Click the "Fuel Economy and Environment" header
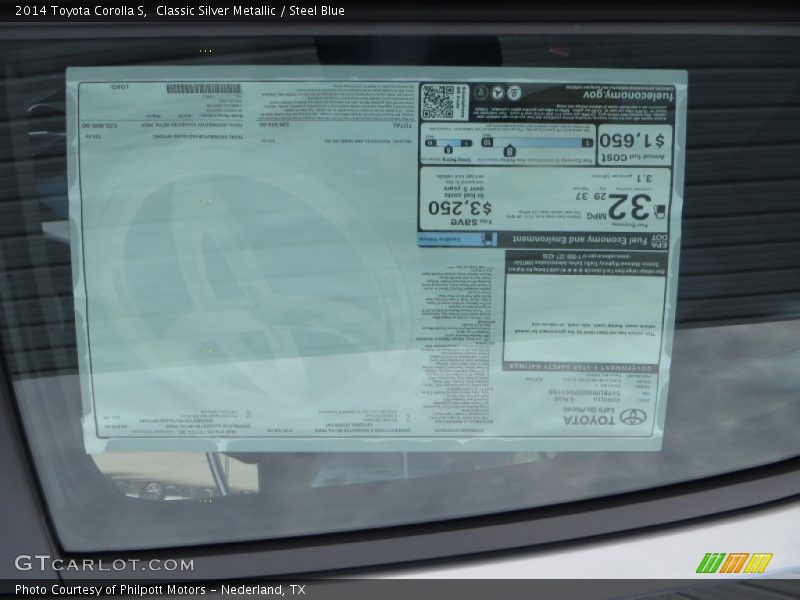The image size is (800, 600). tap(580, 239)
